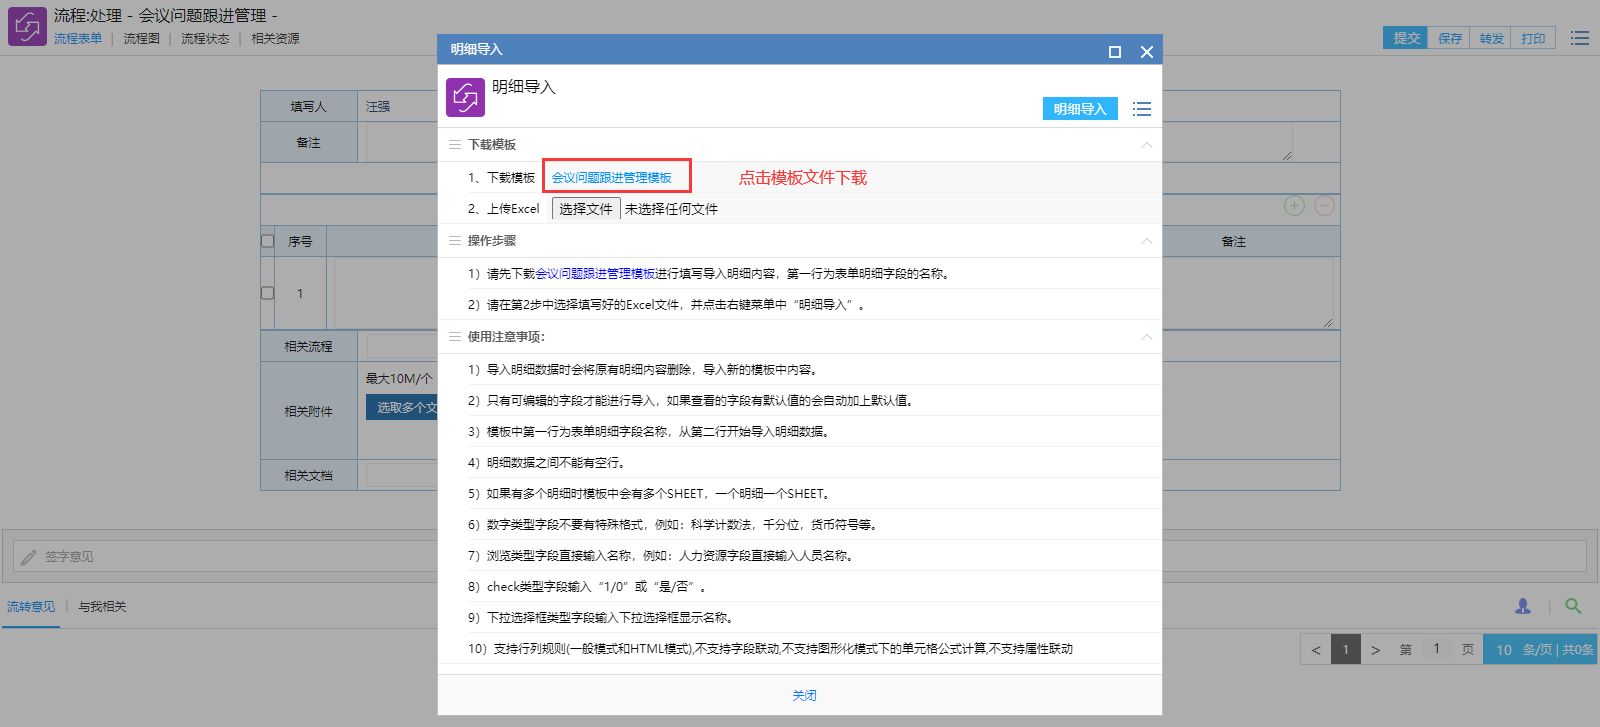
Task: Click the purple workflow logo in dialog header
Action: 465,97
